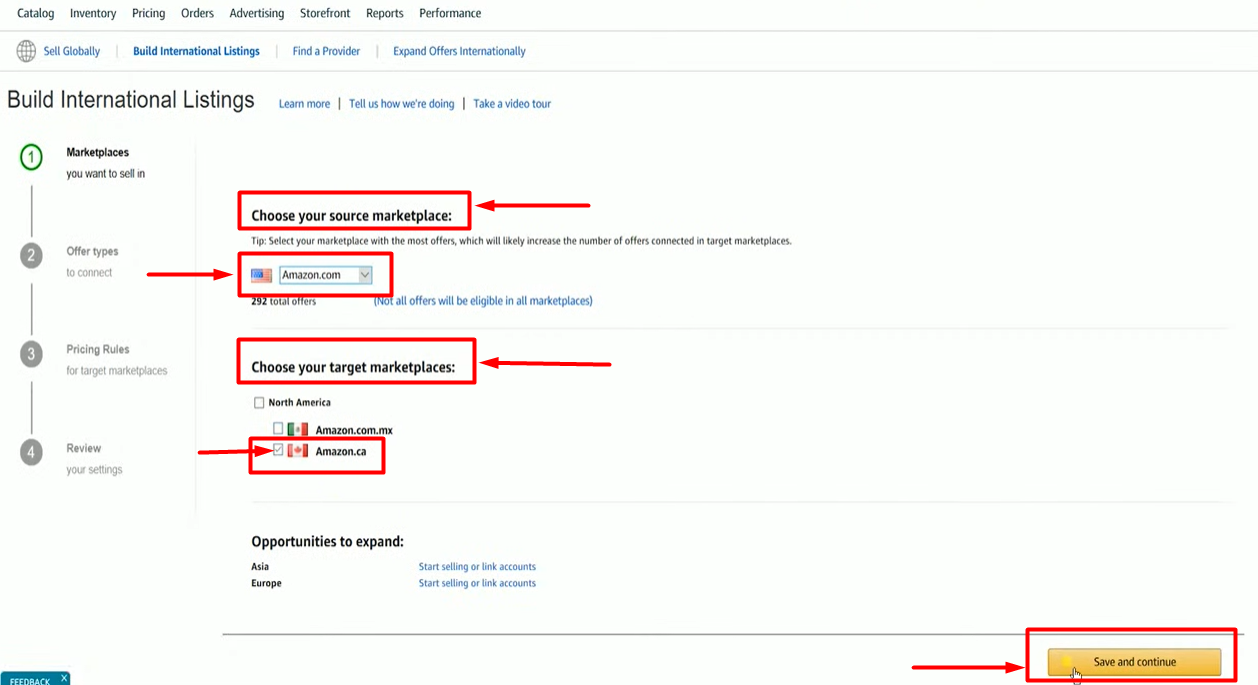
Task: Toggle the North America checkbox
Action: tap(259, 403)
